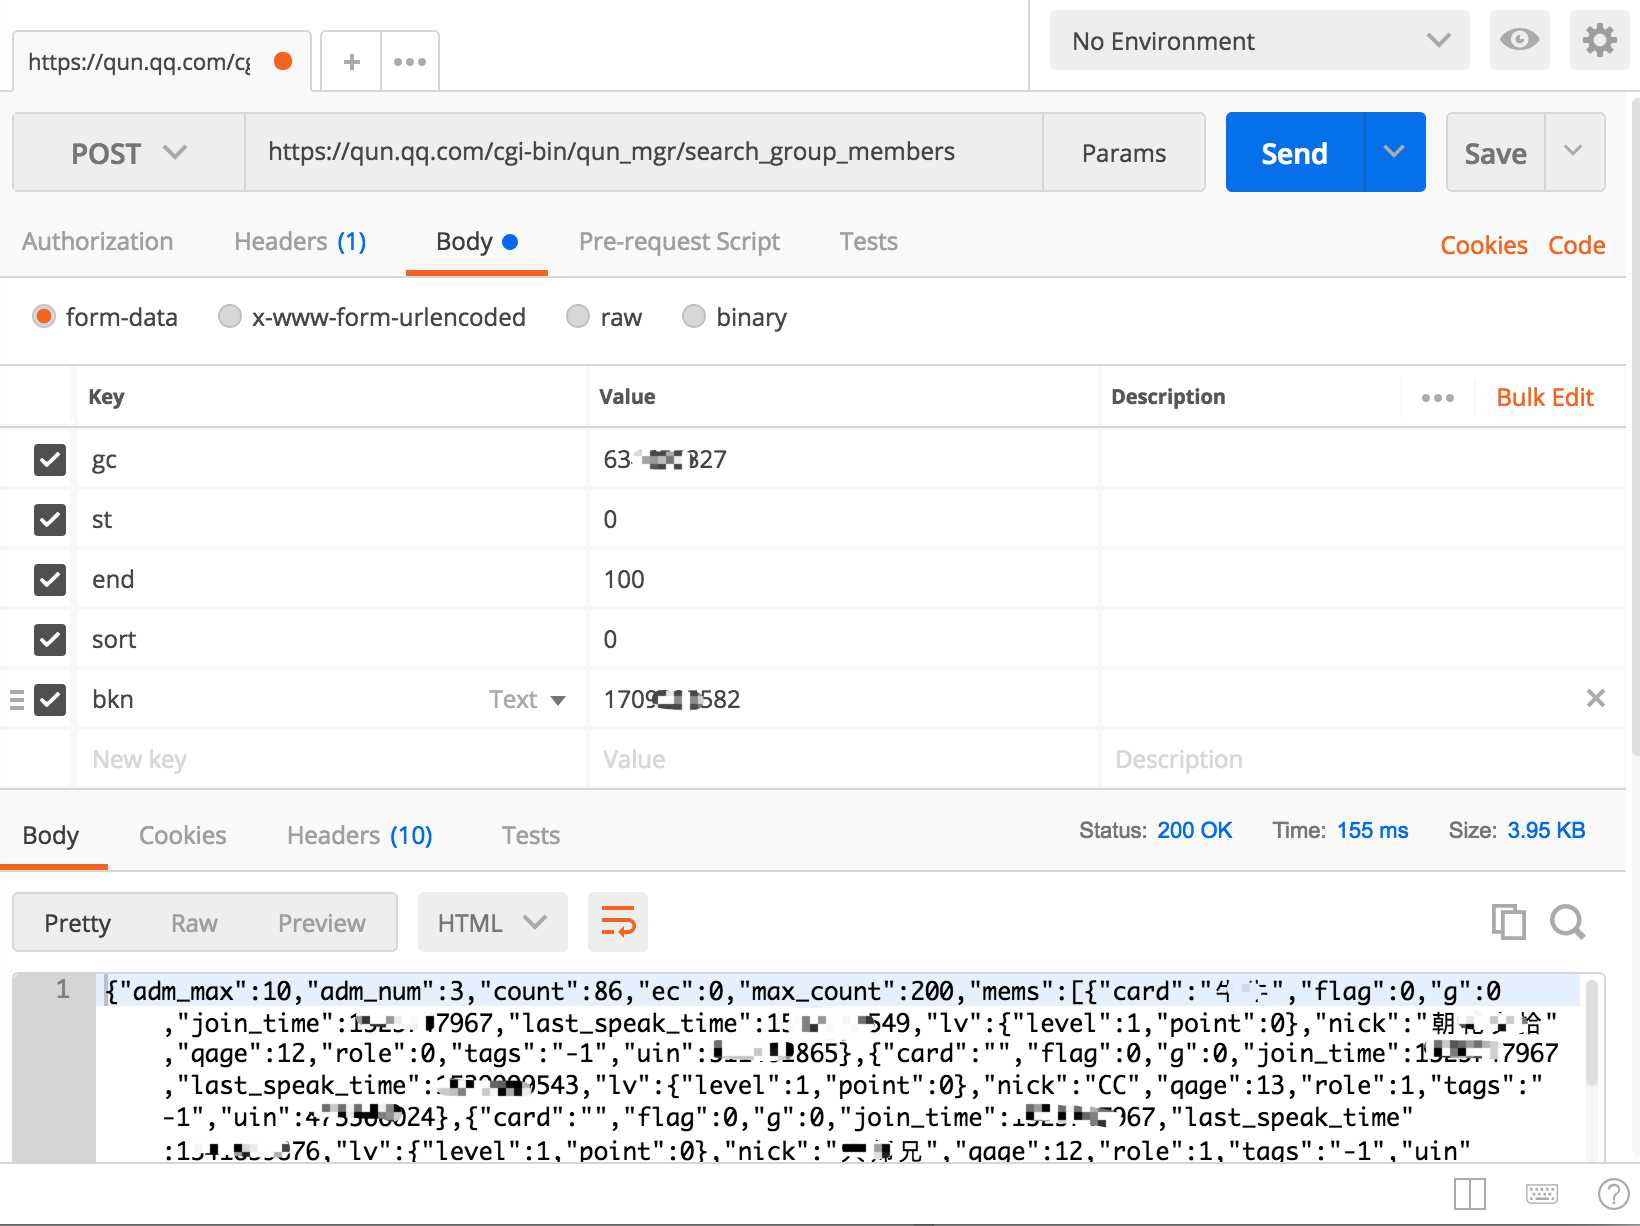Select the form-data radio button
Screen dimensions: 1640x1226
[43, 317]
